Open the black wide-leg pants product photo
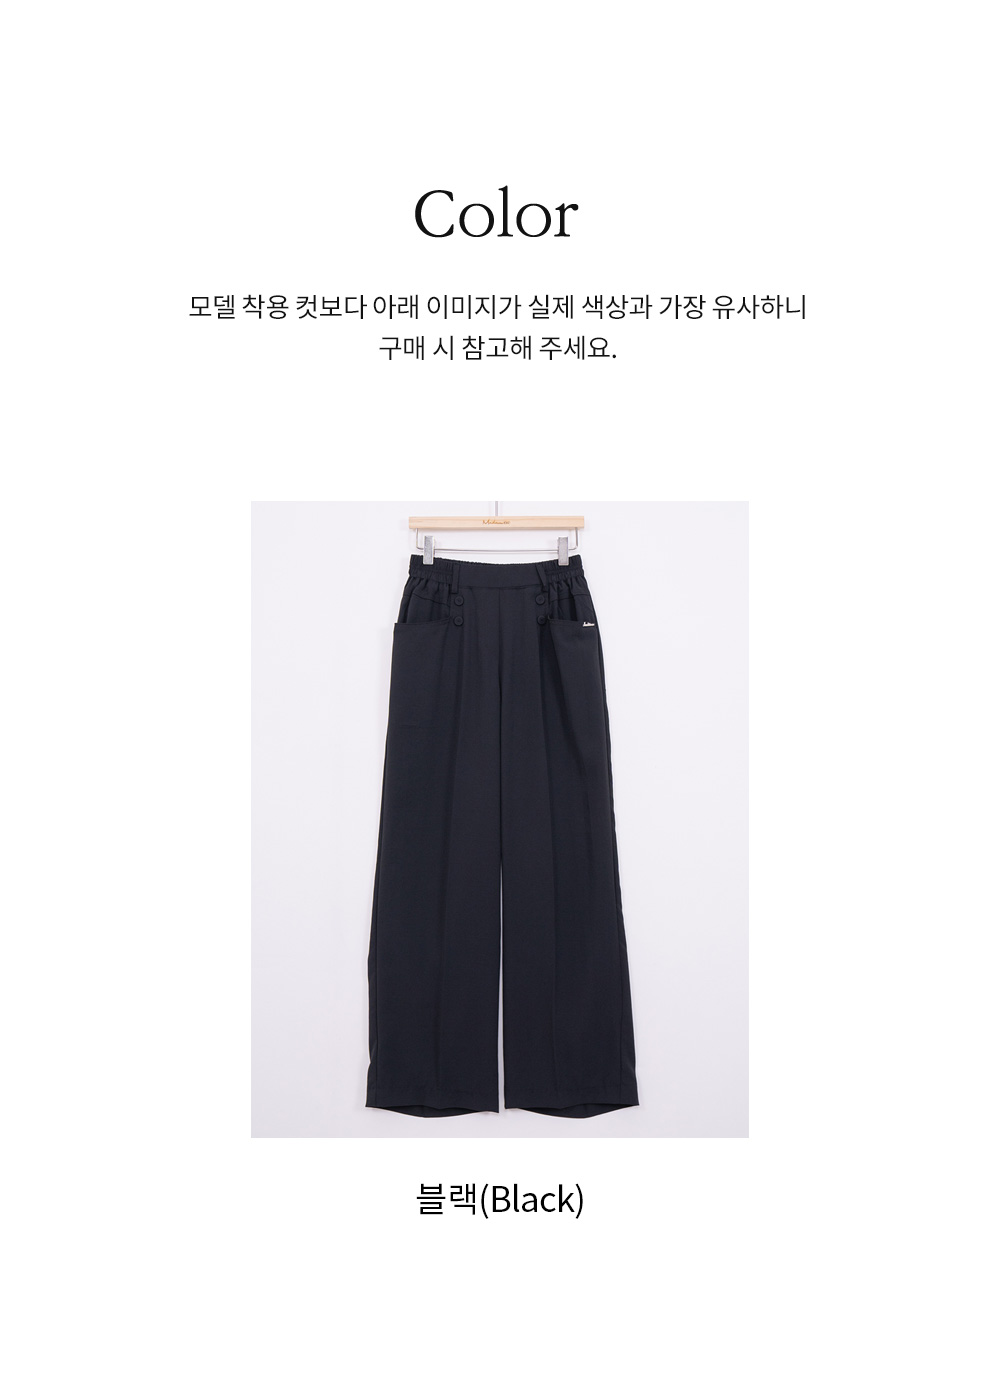Screen dimensions: 1000x1393 500,819
